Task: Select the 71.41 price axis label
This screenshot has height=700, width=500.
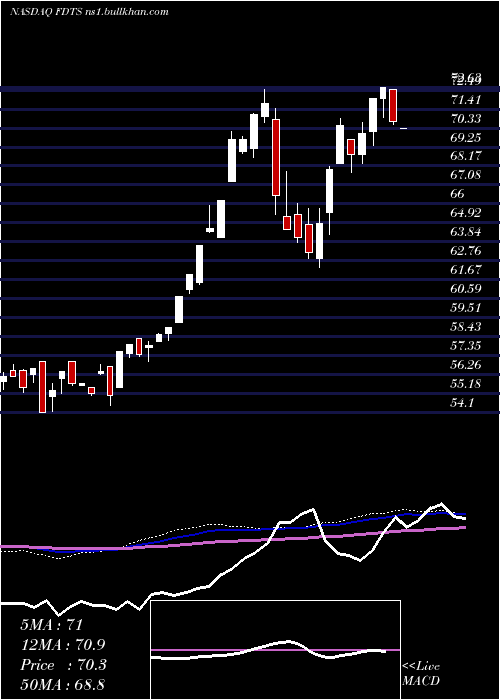Action: 466,100
